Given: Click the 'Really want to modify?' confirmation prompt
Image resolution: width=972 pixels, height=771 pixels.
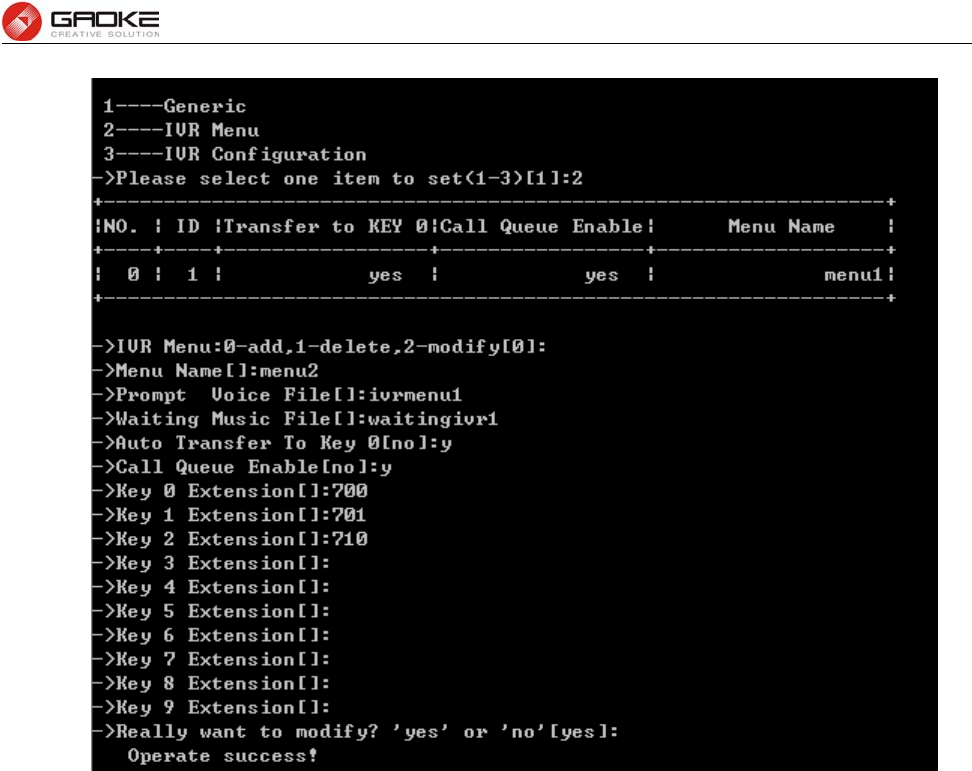Looking at the screenshot, I should click(x=356, y=732).
